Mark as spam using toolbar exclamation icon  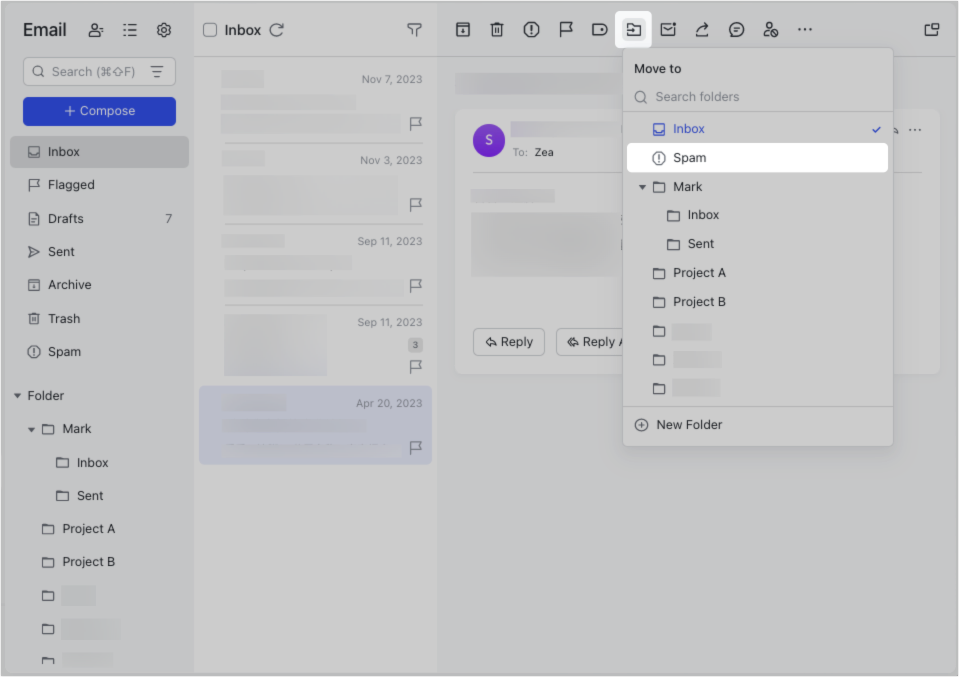[x=531, y=30]
